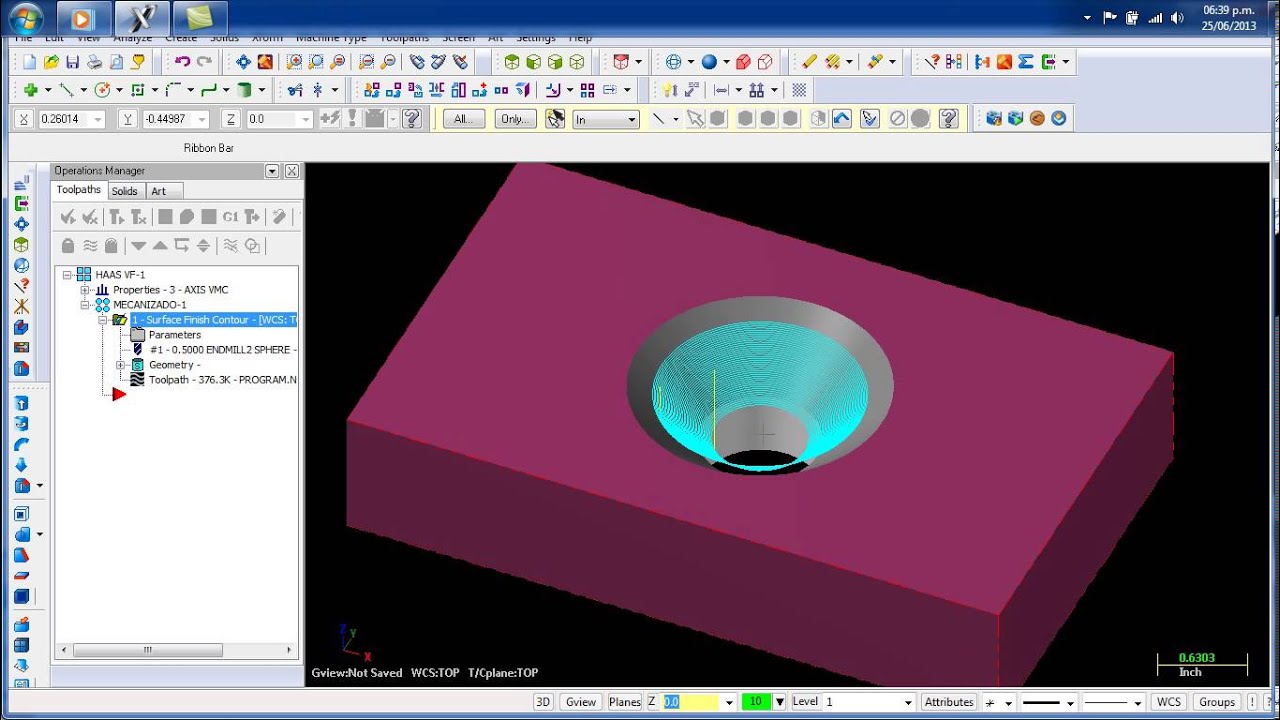This screenshot has width=1280, height=720.
Task: Open the Level dropdown in status bar
Action: 907,702
